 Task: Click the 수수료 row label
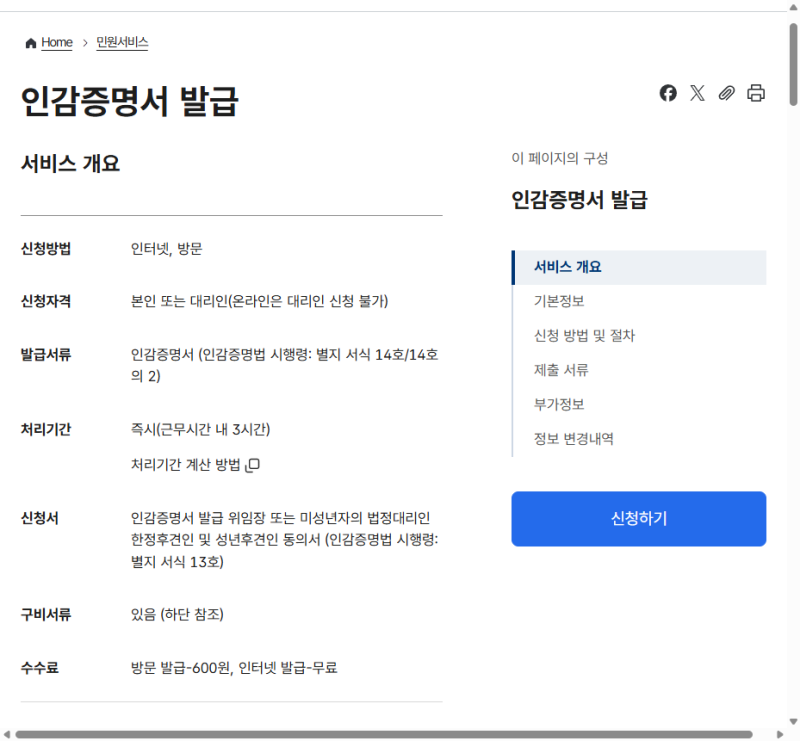pos(40,668)
